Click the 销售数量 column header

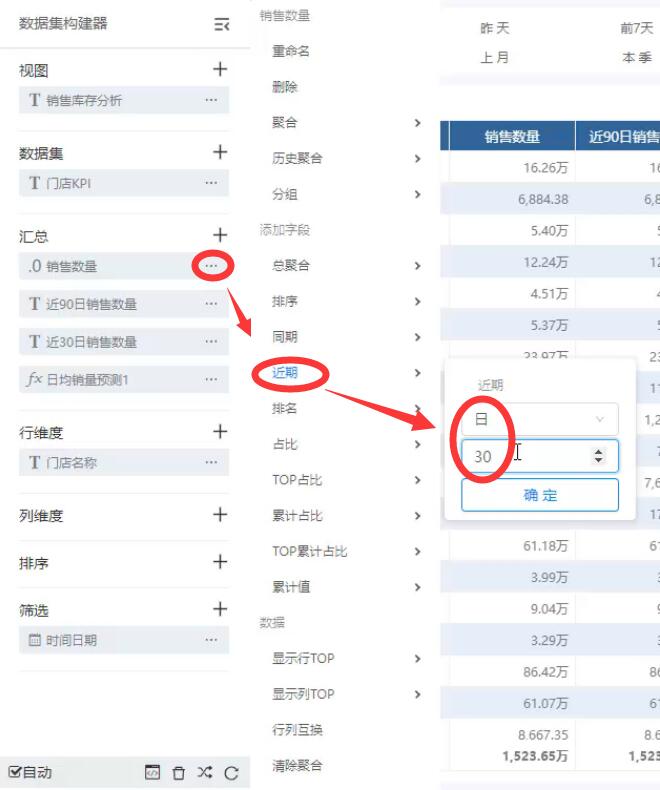coord(512,136)
